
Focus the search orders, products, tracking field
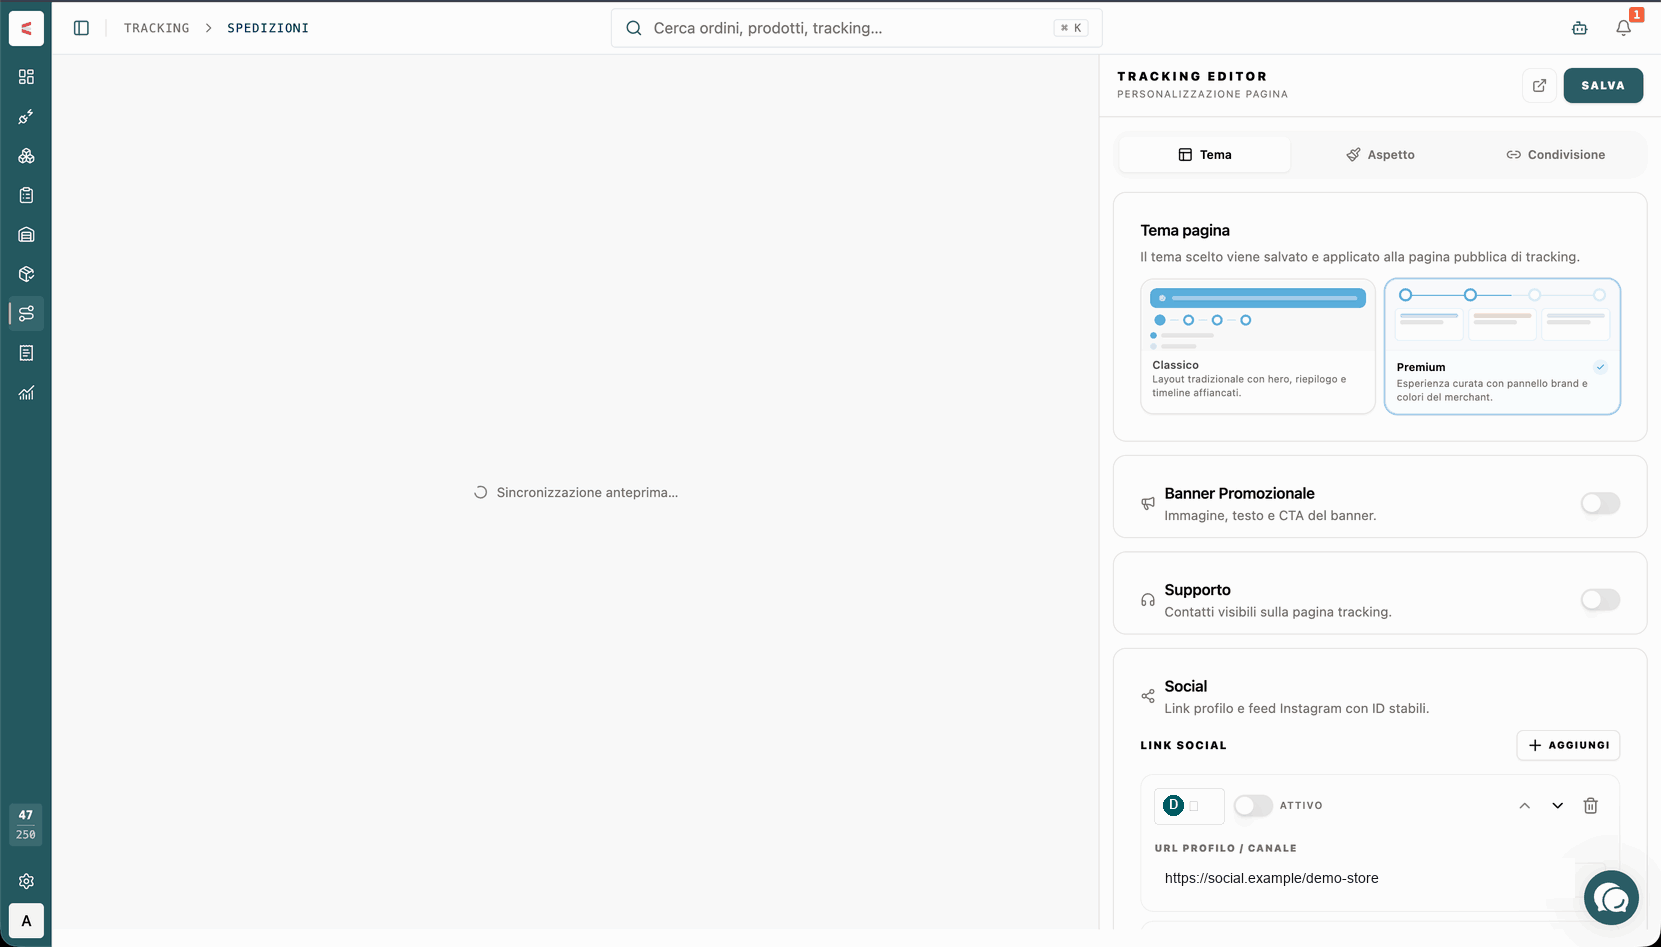click(x=857, y=28)
